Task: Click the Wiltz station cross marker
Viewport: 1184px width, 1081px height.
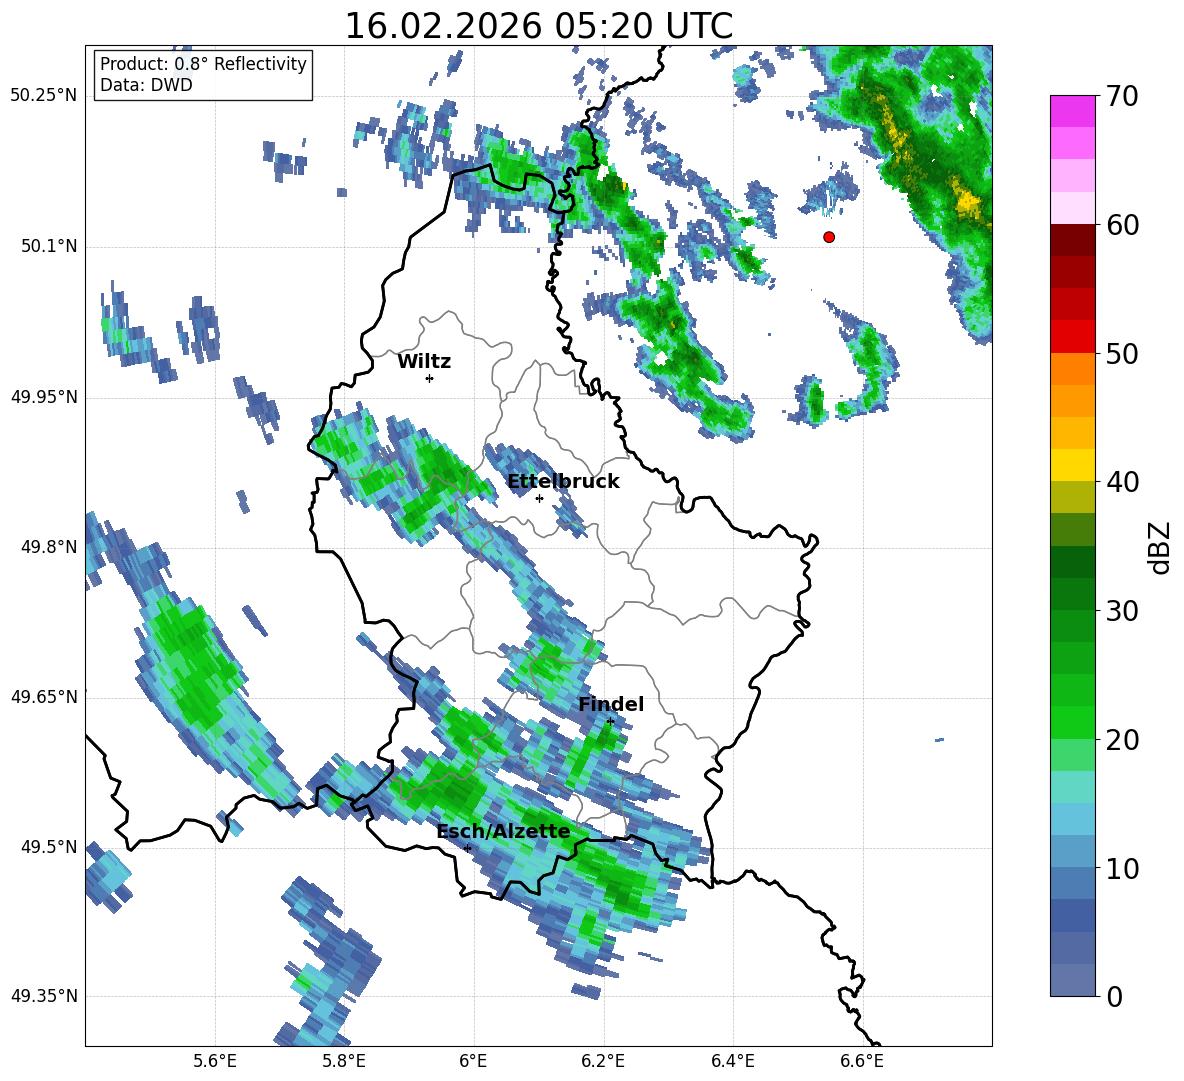Action: coord(430,378)
